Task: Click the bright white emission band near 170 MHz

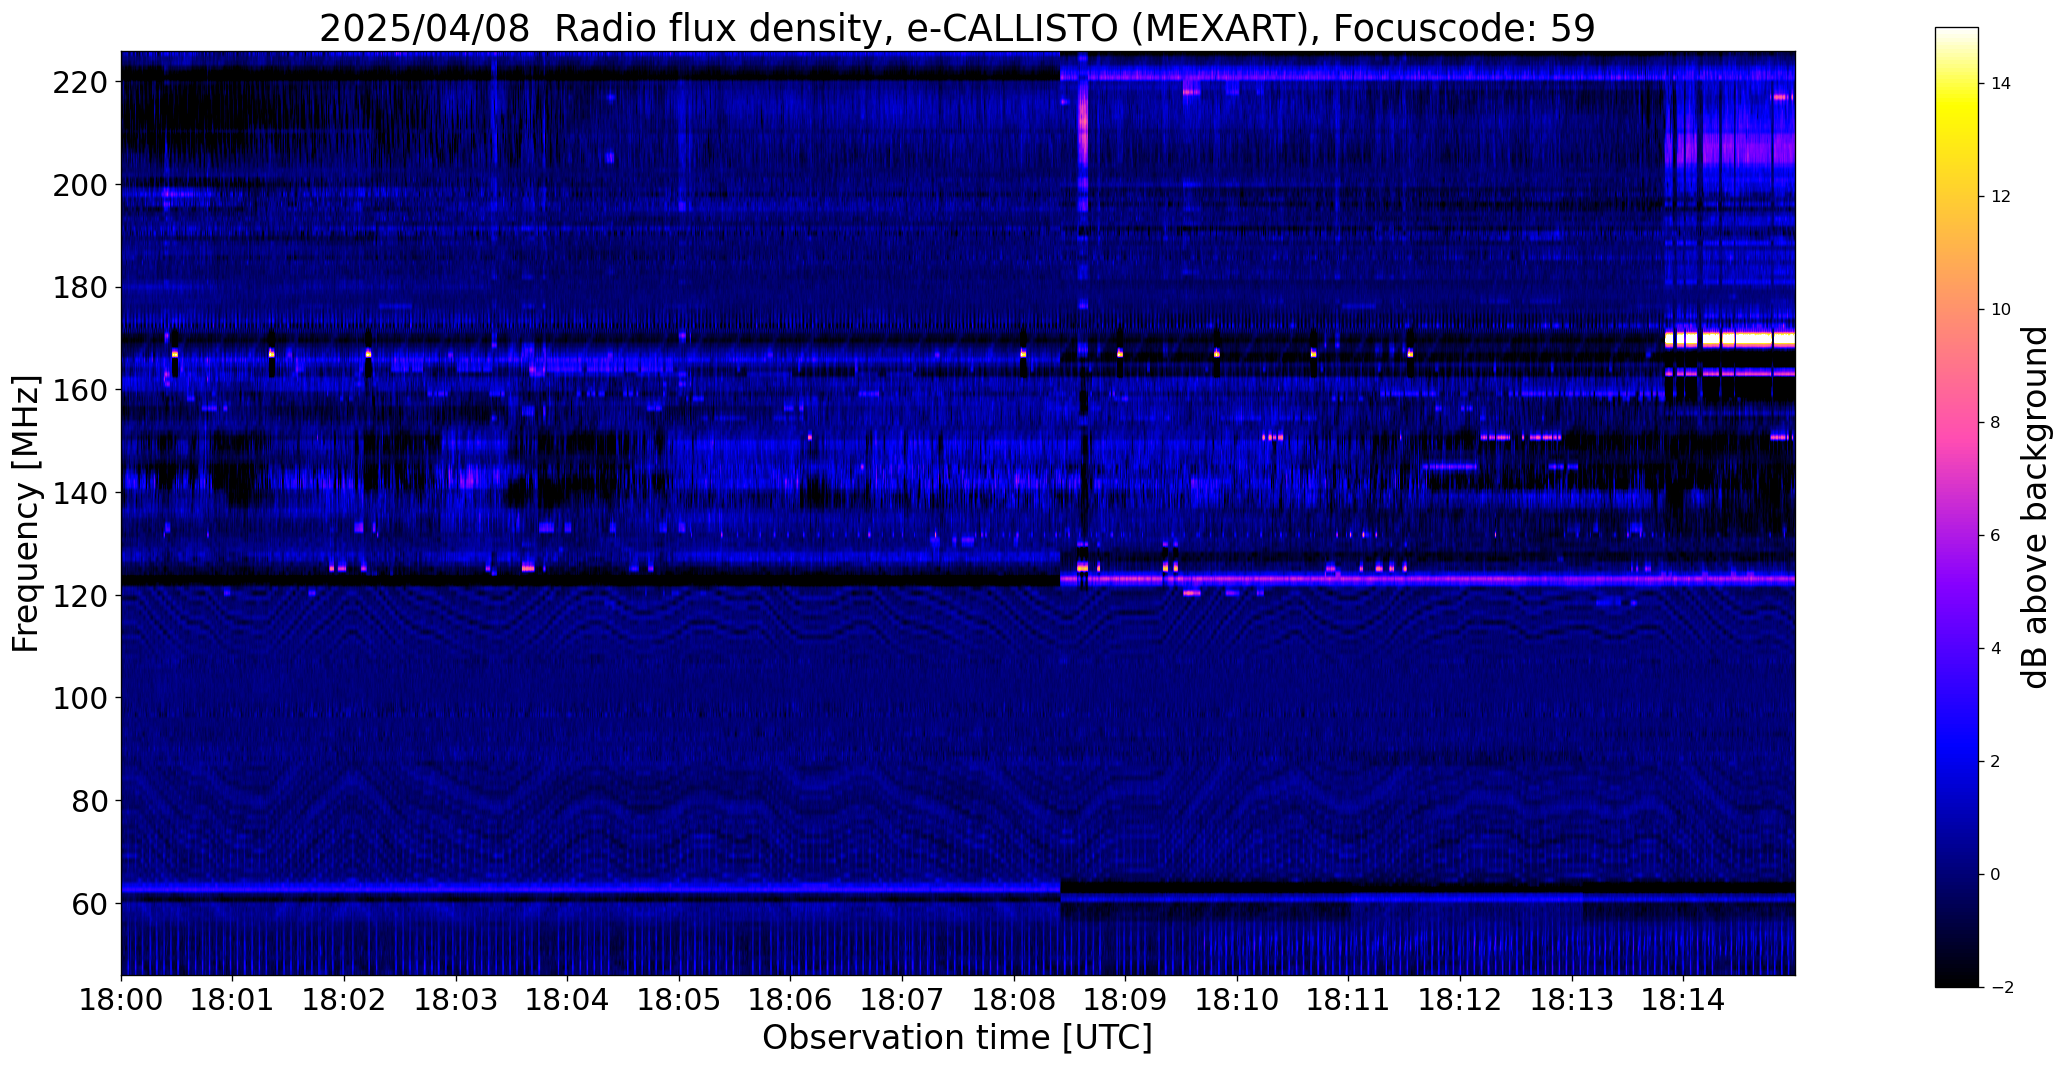Action: point(1730,340)
